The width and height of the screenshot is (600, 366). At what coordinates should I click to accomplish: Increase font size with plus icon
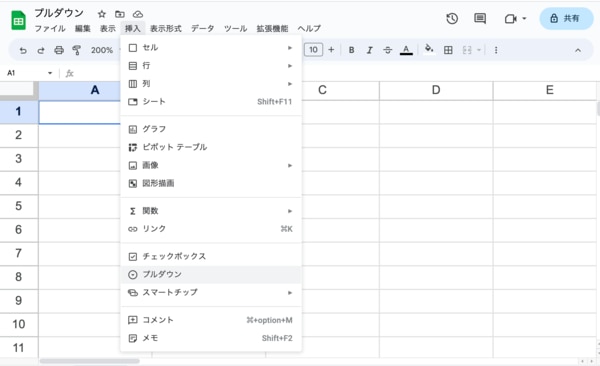(x=331, y=50)
